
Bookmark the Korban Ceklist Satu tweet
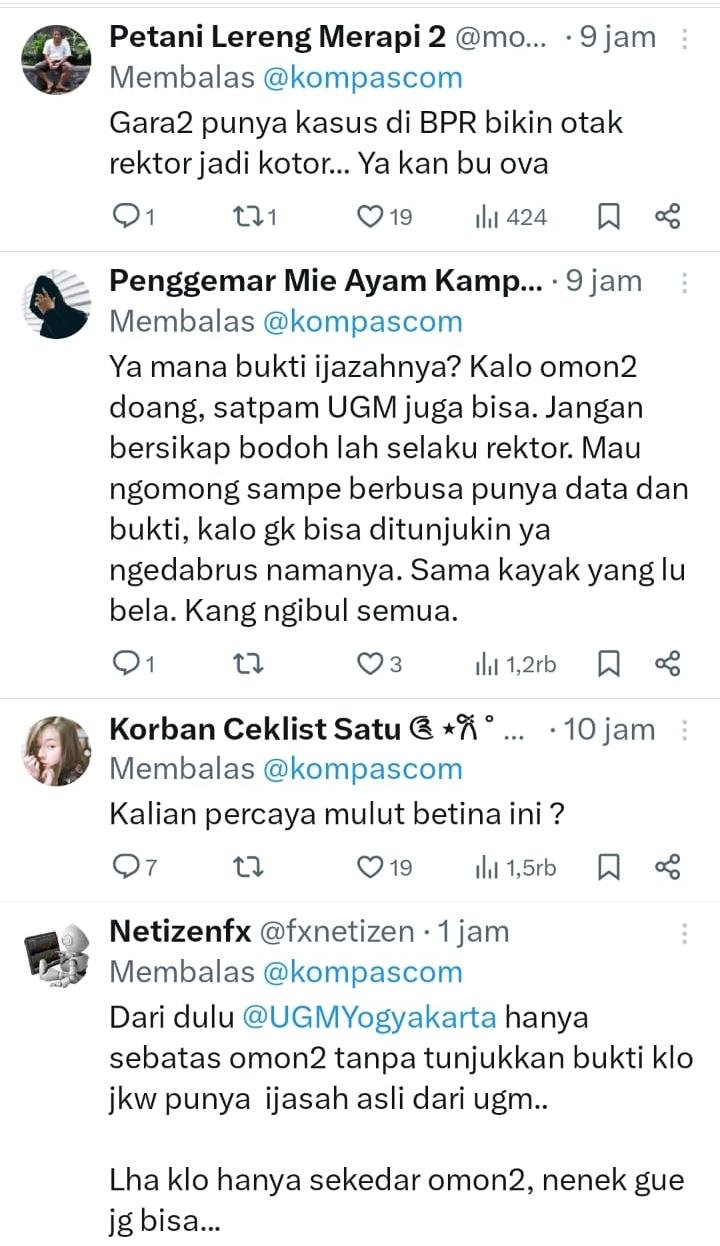point(608,867)
